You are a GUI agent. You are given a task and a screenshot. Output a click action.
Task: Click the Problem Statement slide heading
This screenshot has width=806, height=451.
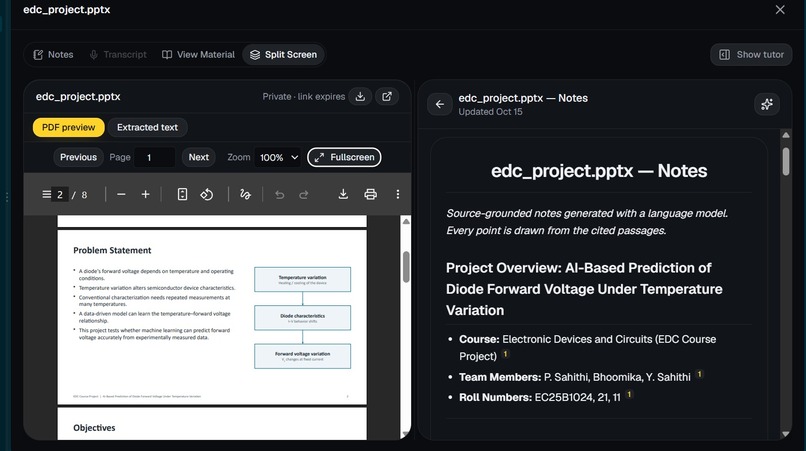[112, 250]
